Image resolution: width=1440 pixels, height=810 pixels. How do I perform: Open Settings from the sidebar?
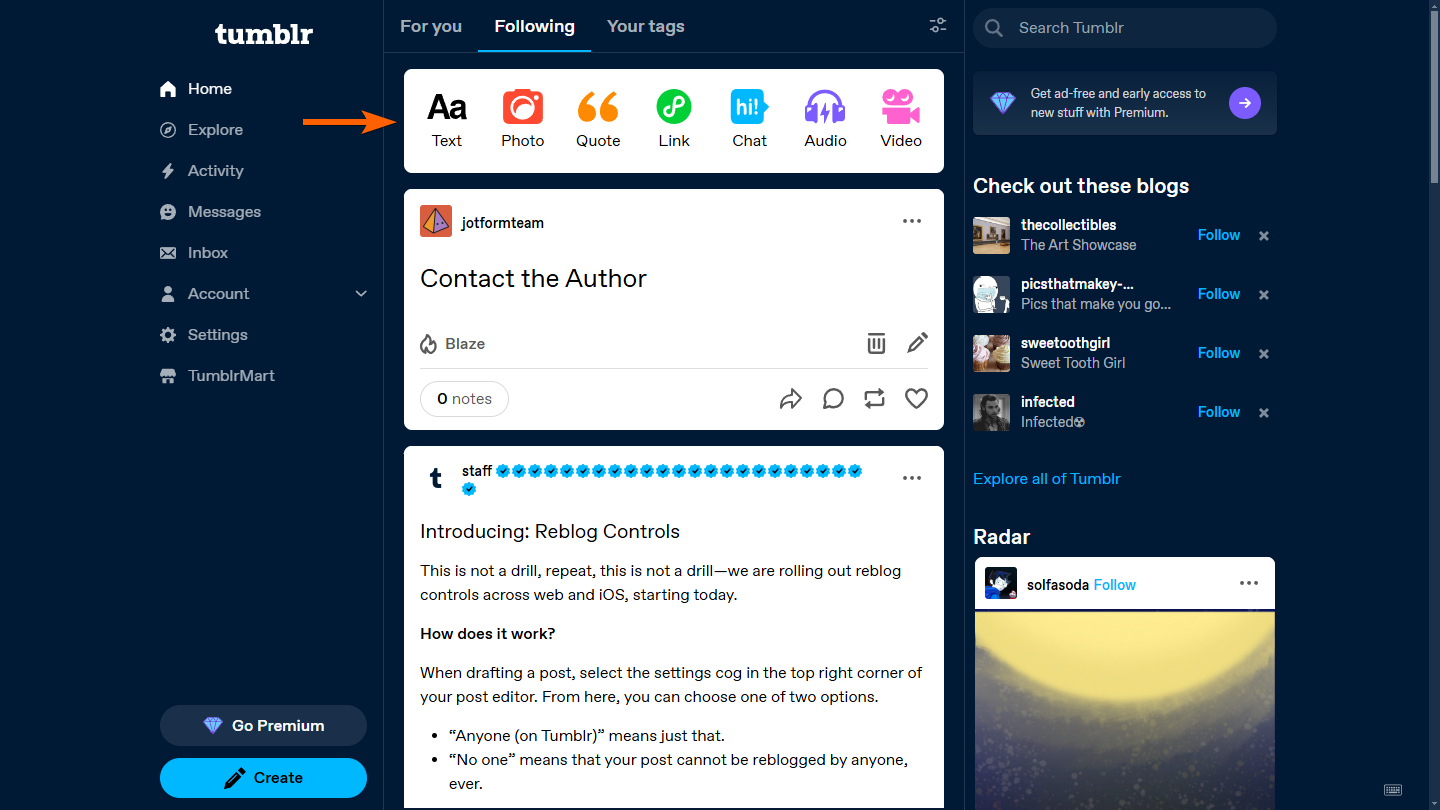click(x=203, y=335)
